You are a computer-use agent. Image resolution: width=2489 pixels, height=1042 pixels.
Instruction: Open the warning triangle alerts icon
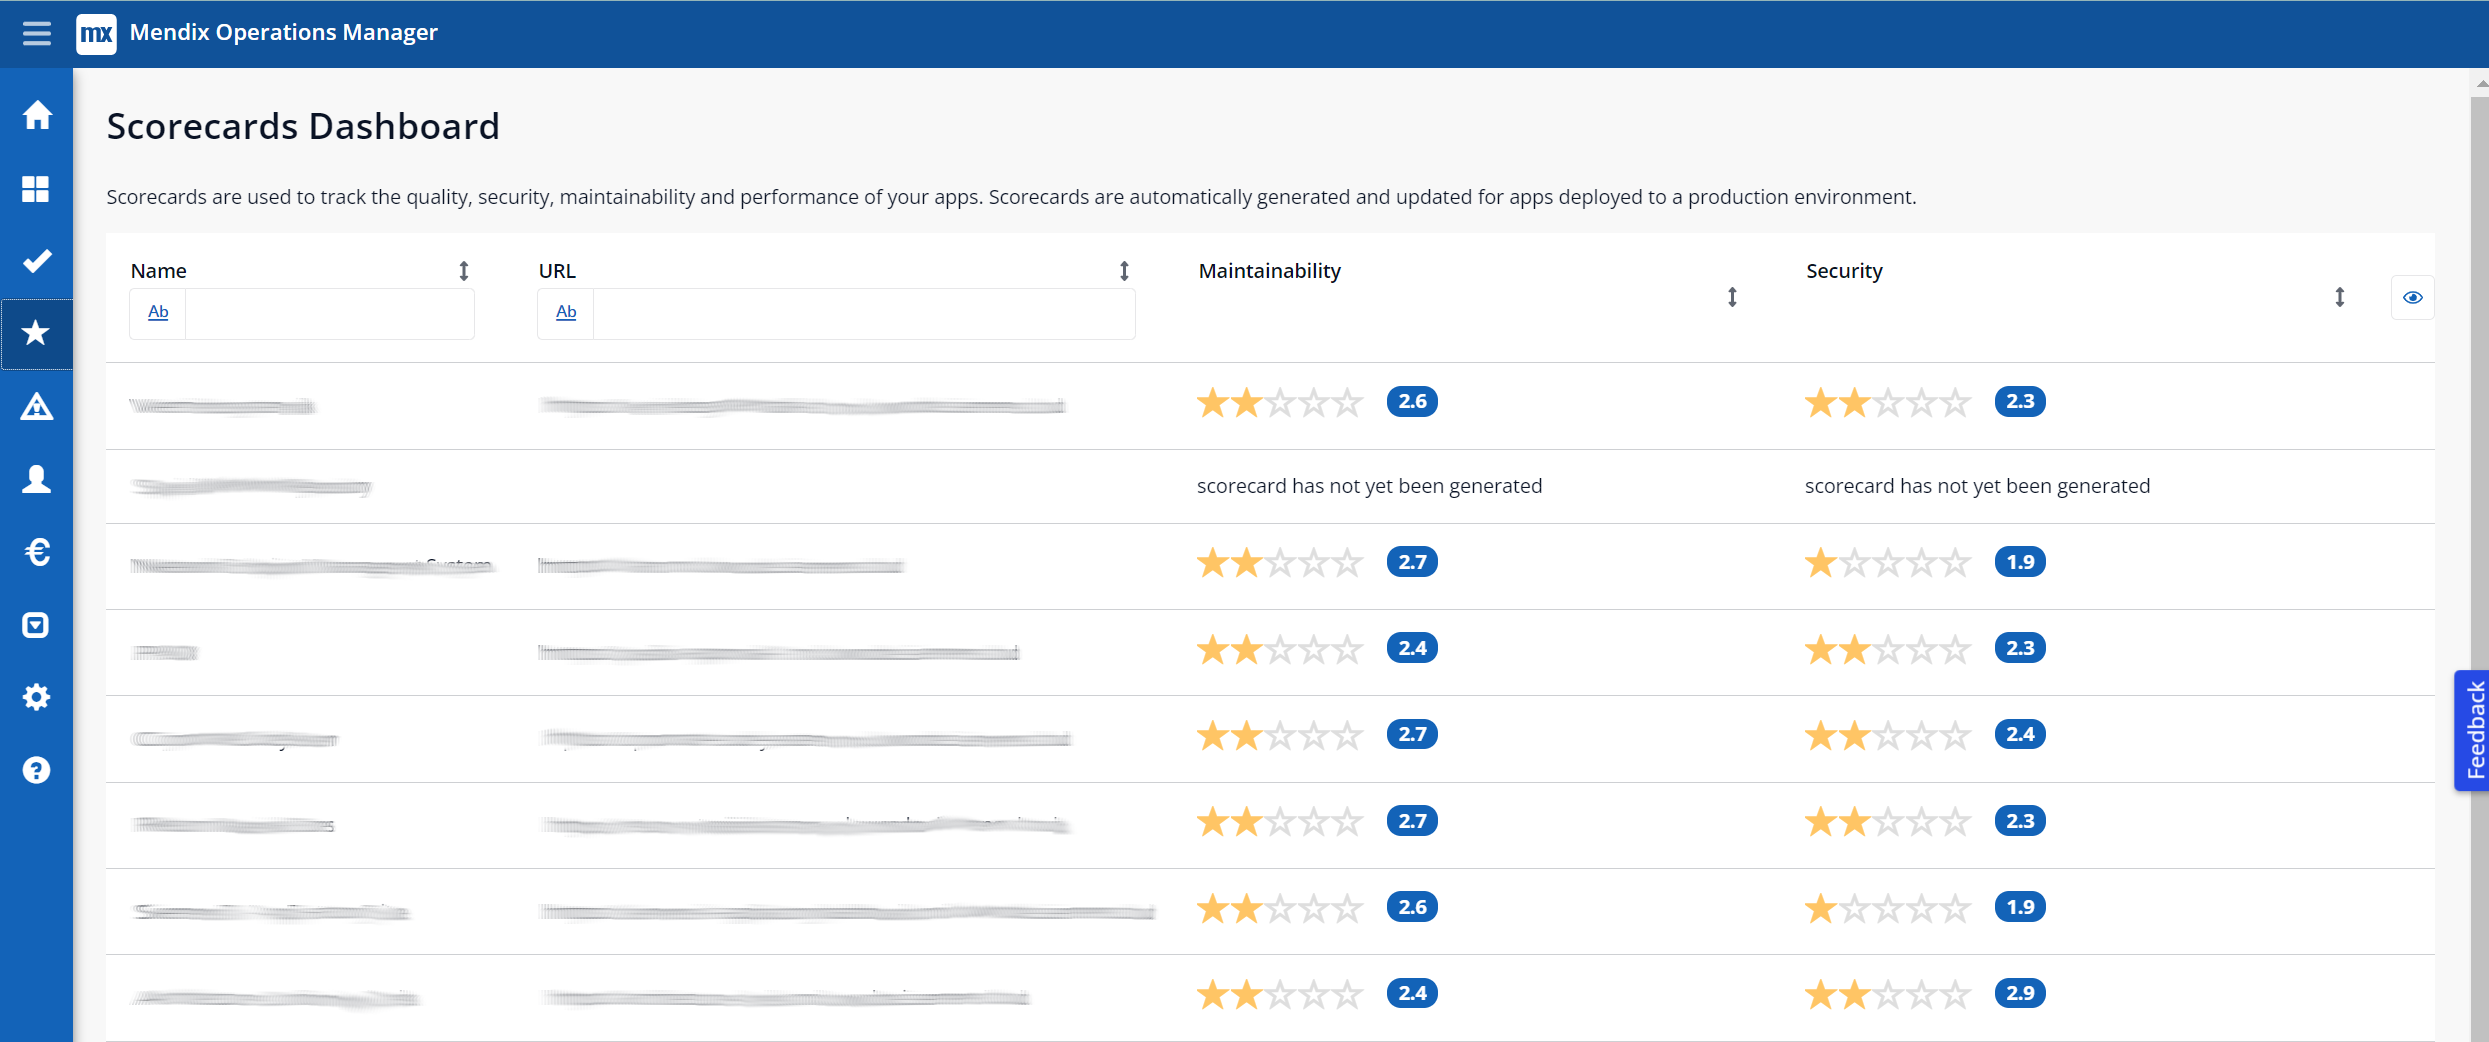pos(37,407)
